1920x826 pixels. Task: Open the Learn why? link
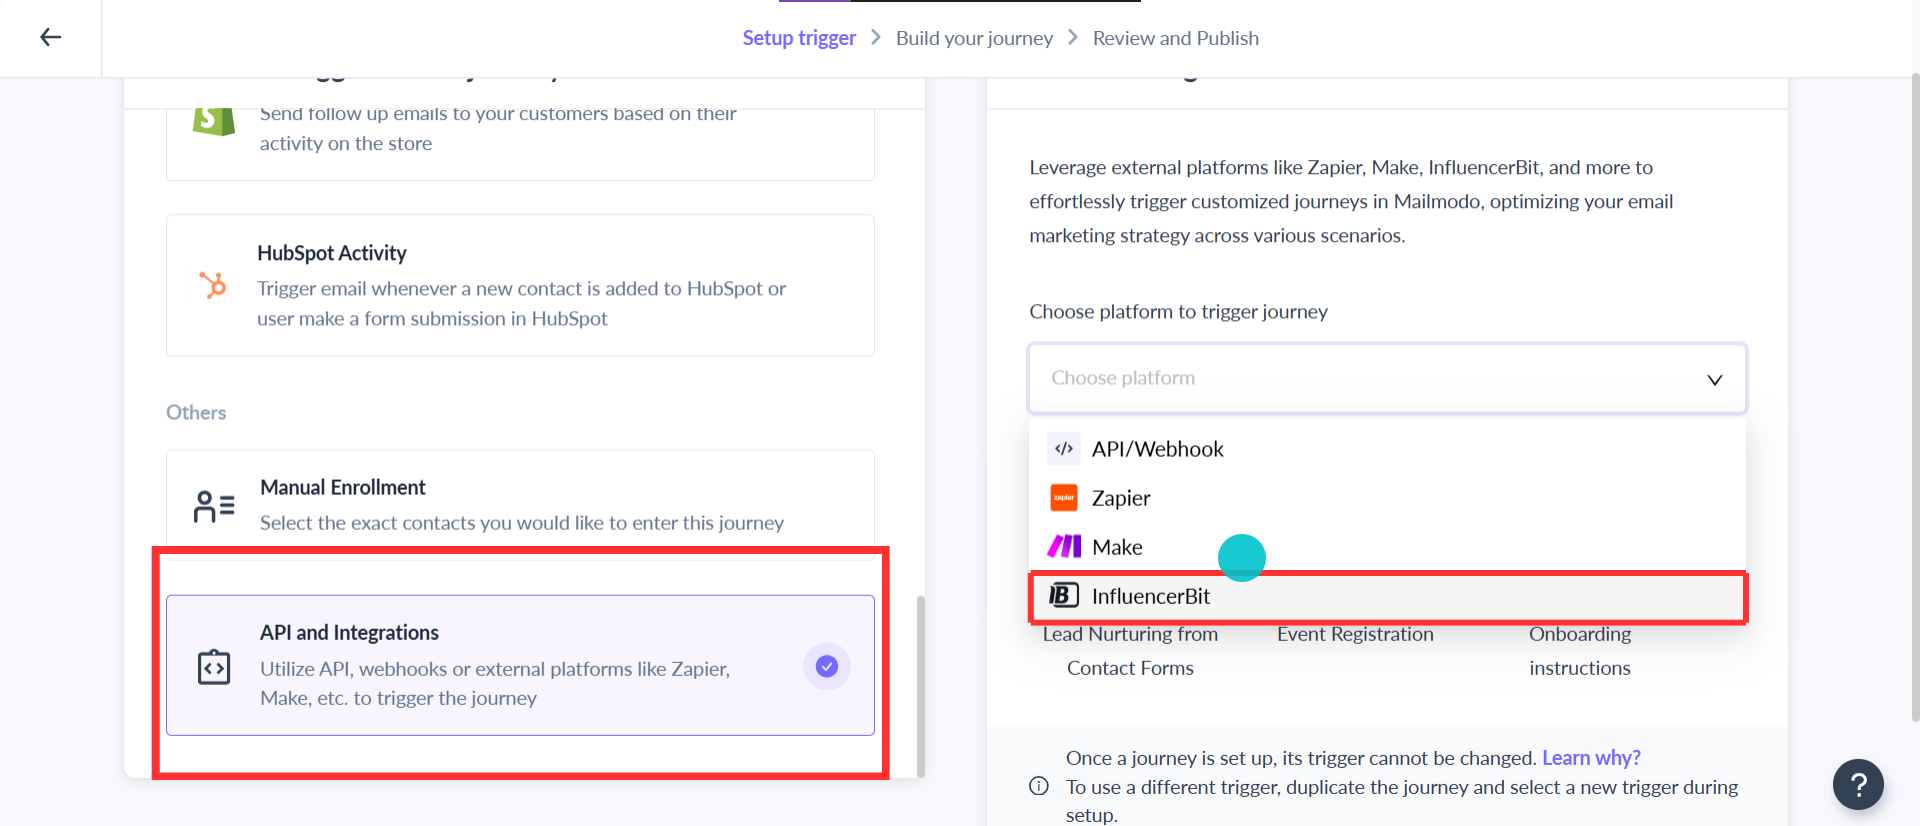coord(1591,758)
